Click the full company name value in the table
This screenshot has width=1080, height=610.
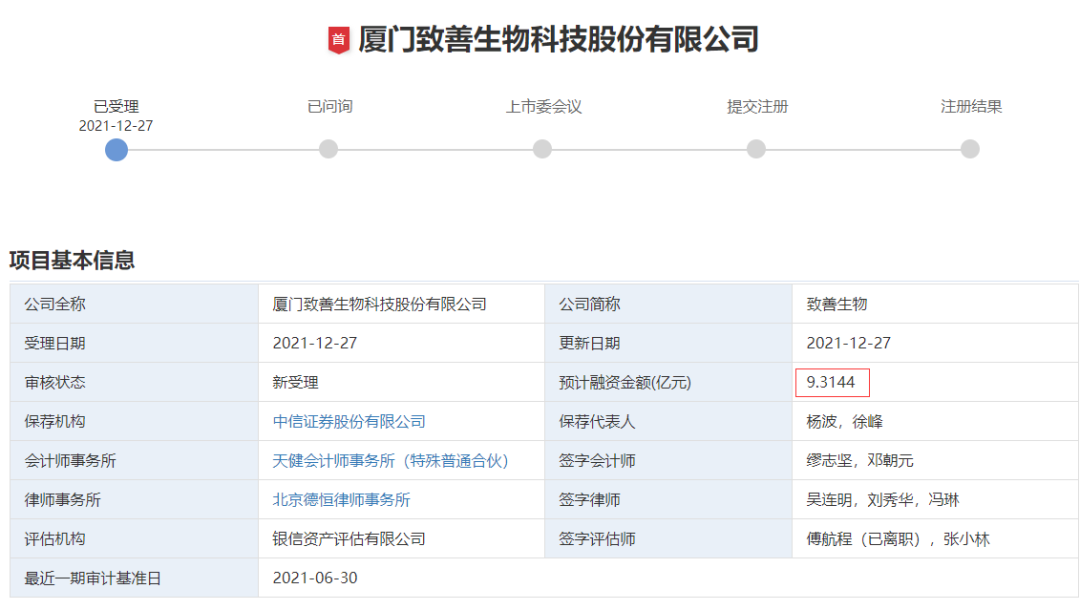point(380,304)
